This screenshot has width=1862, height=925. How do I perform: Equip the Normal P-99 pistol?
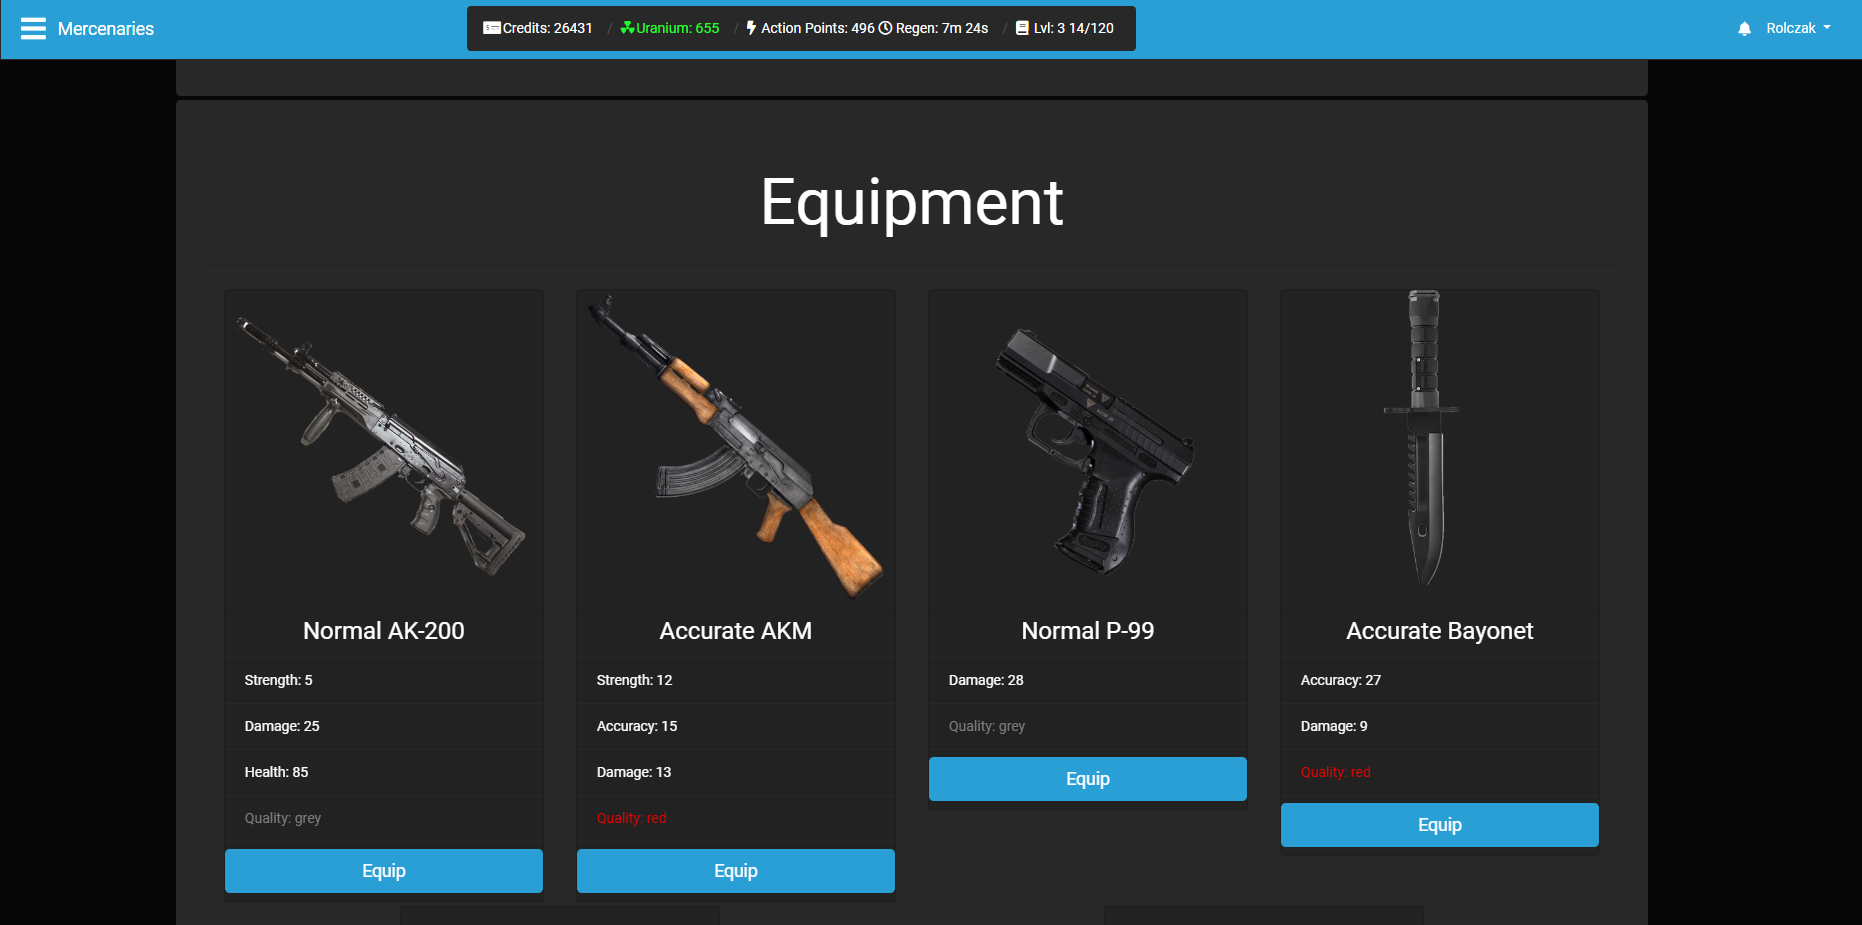pyautogui.click(x=1087, y=779)
